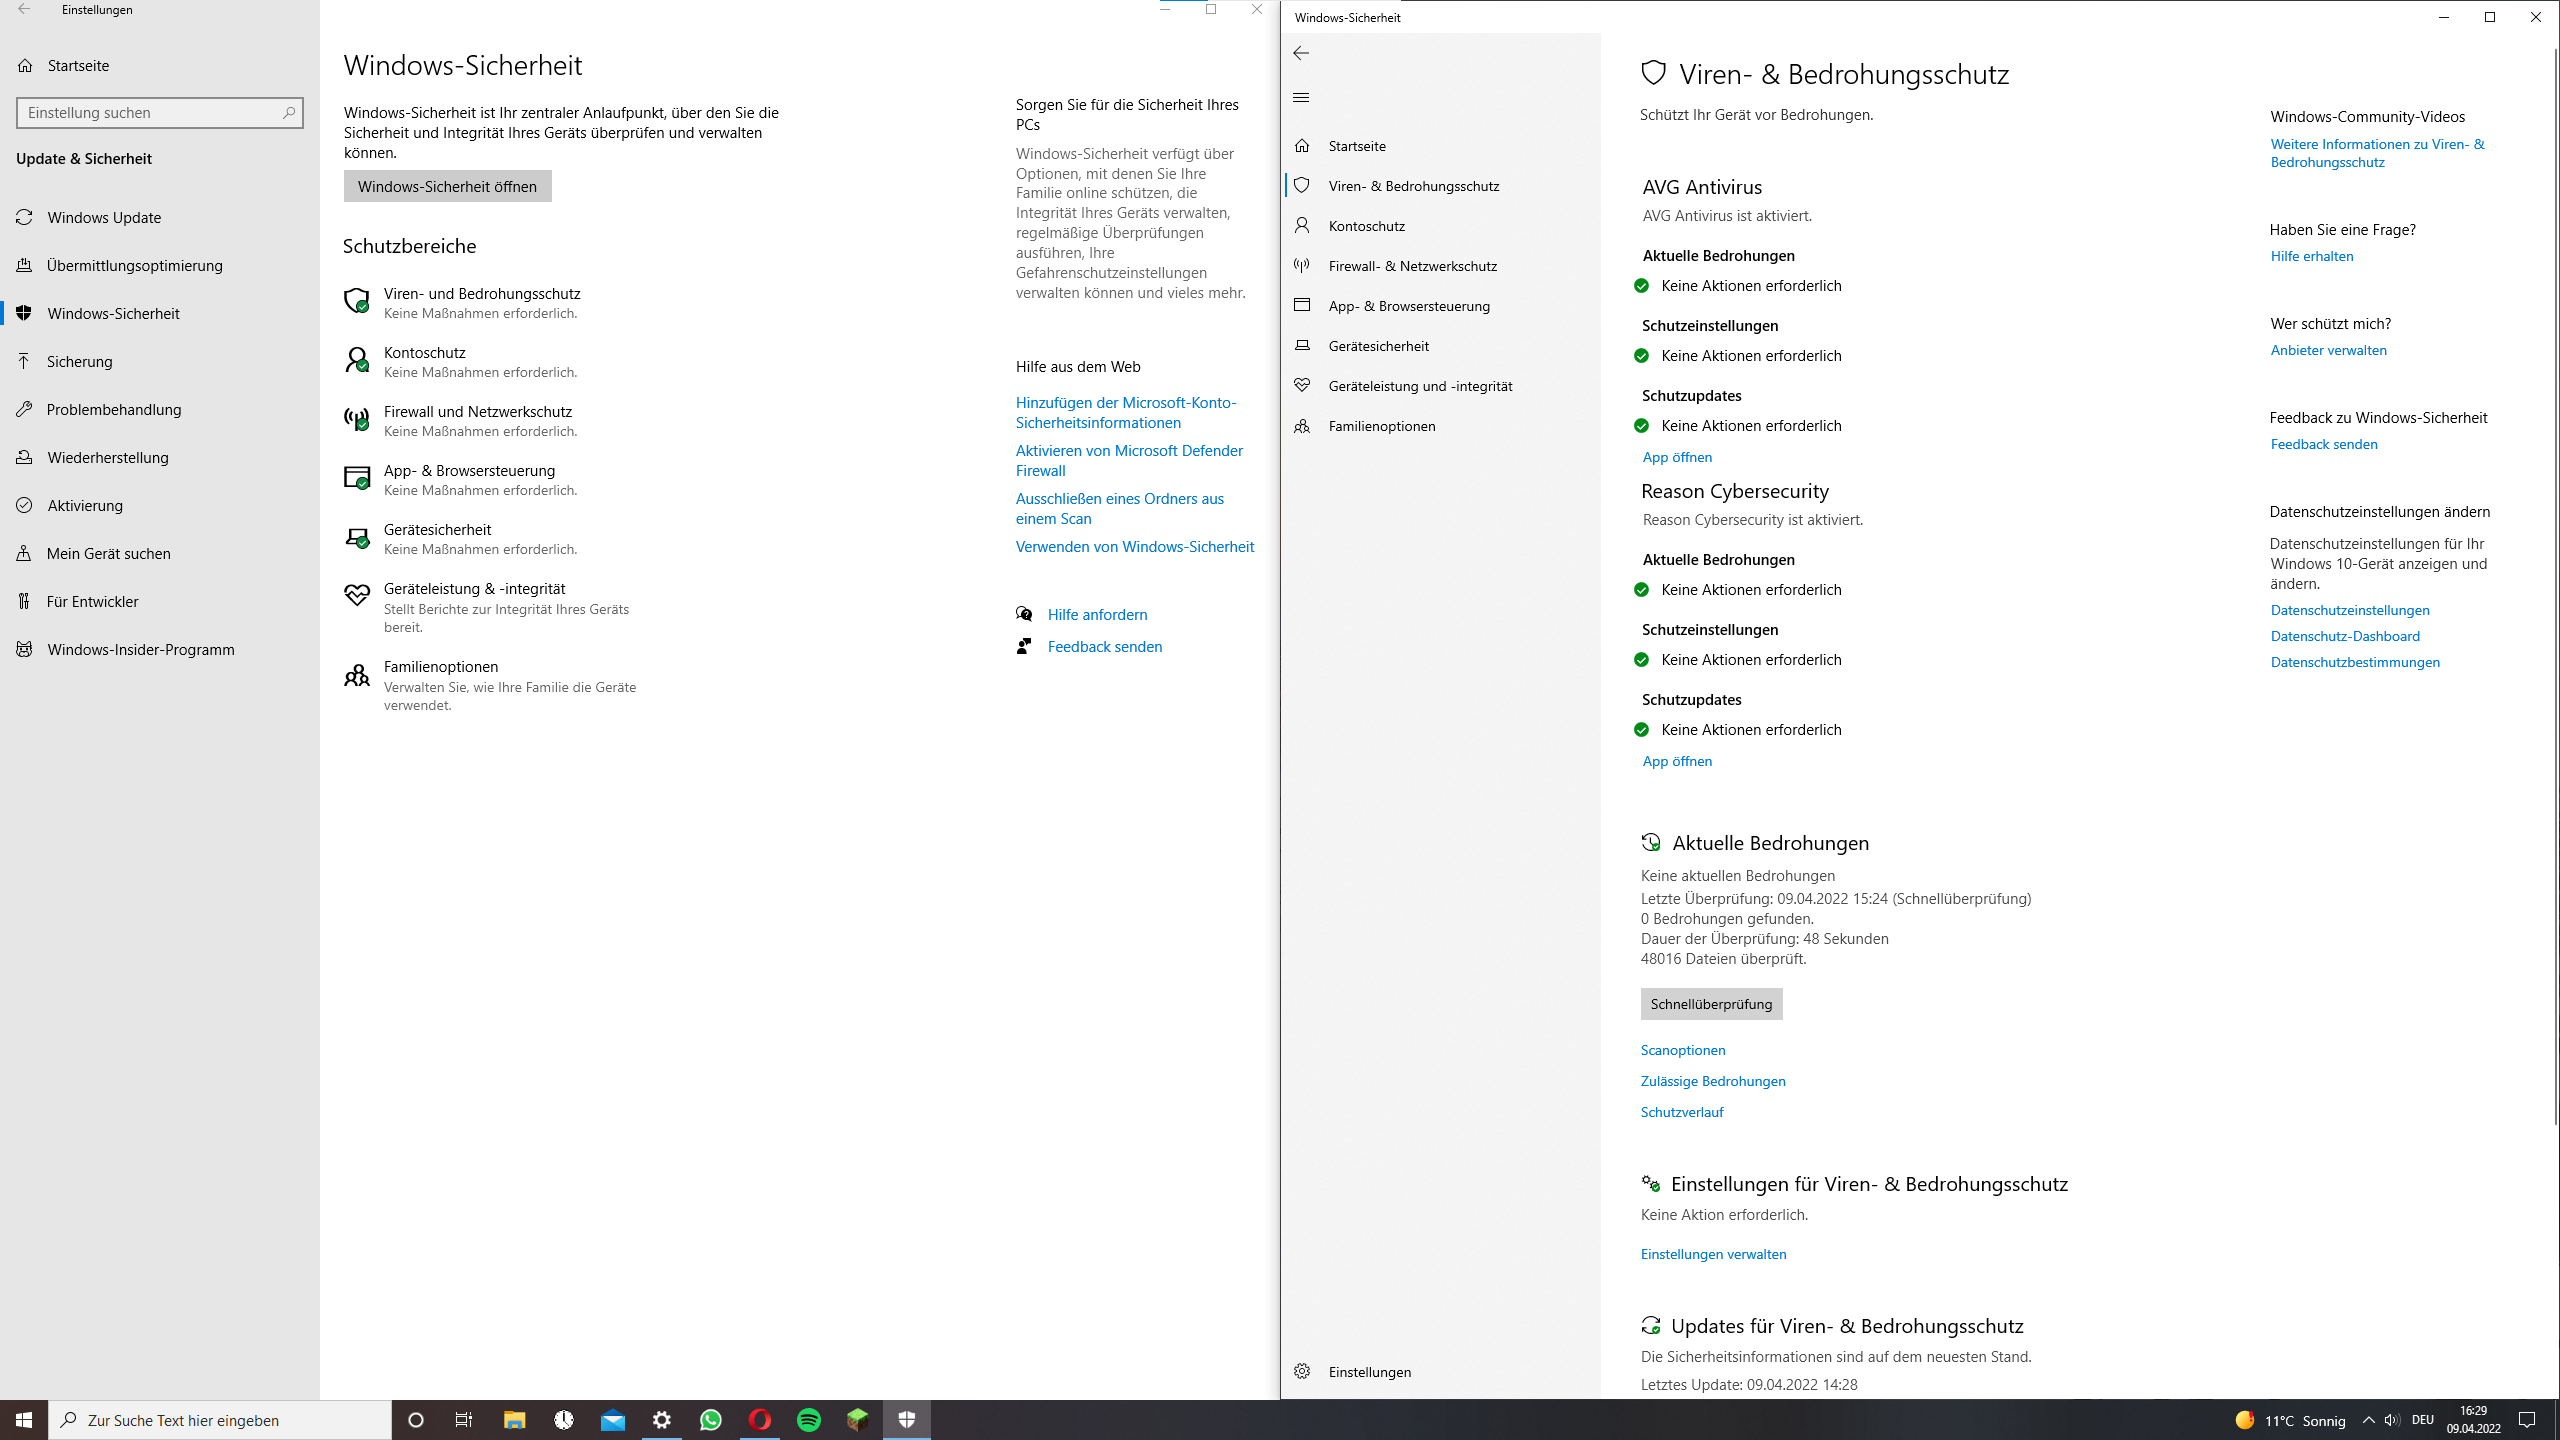The image size is (2560, 1440).
Task: Click the Schnellüberprüfung button
Action: click(1711, 1004)
